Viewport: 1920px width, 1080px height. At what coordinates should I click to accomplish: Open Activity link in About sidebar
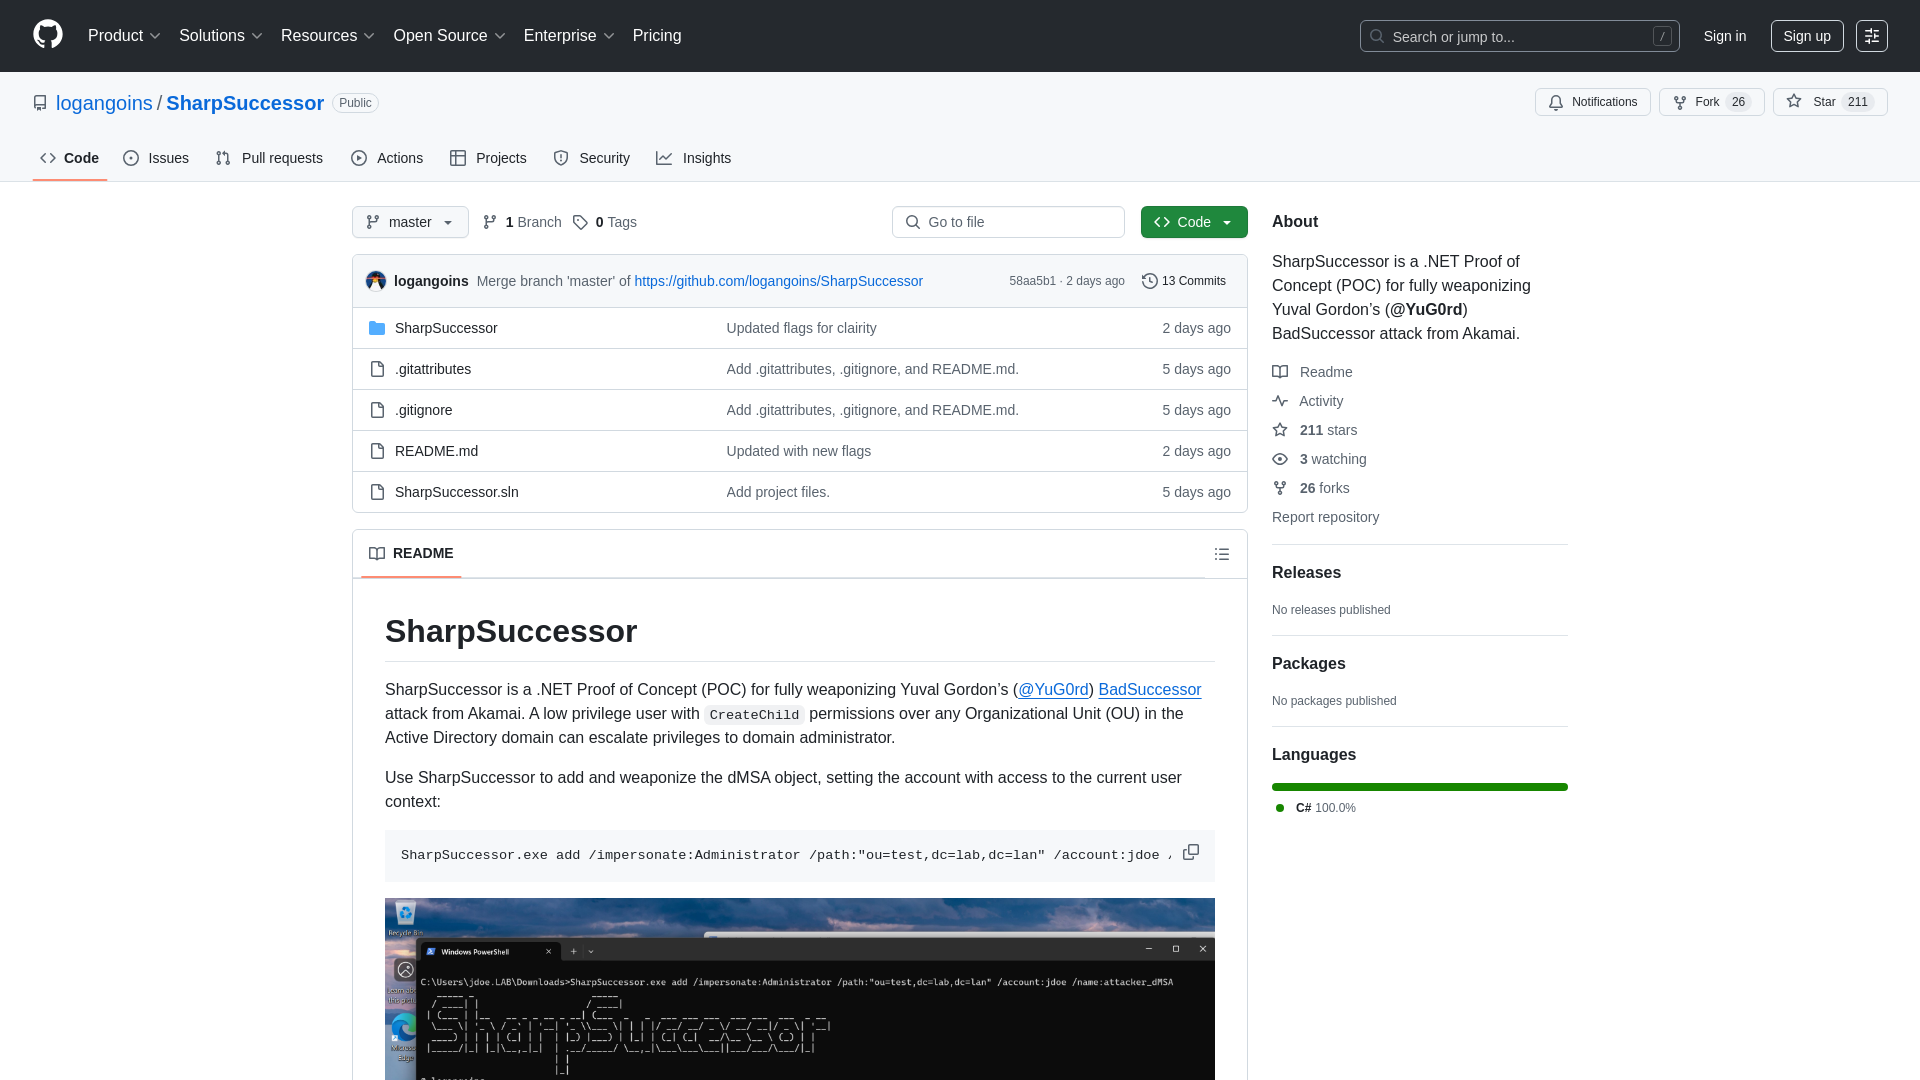(x=1308, y=401)
